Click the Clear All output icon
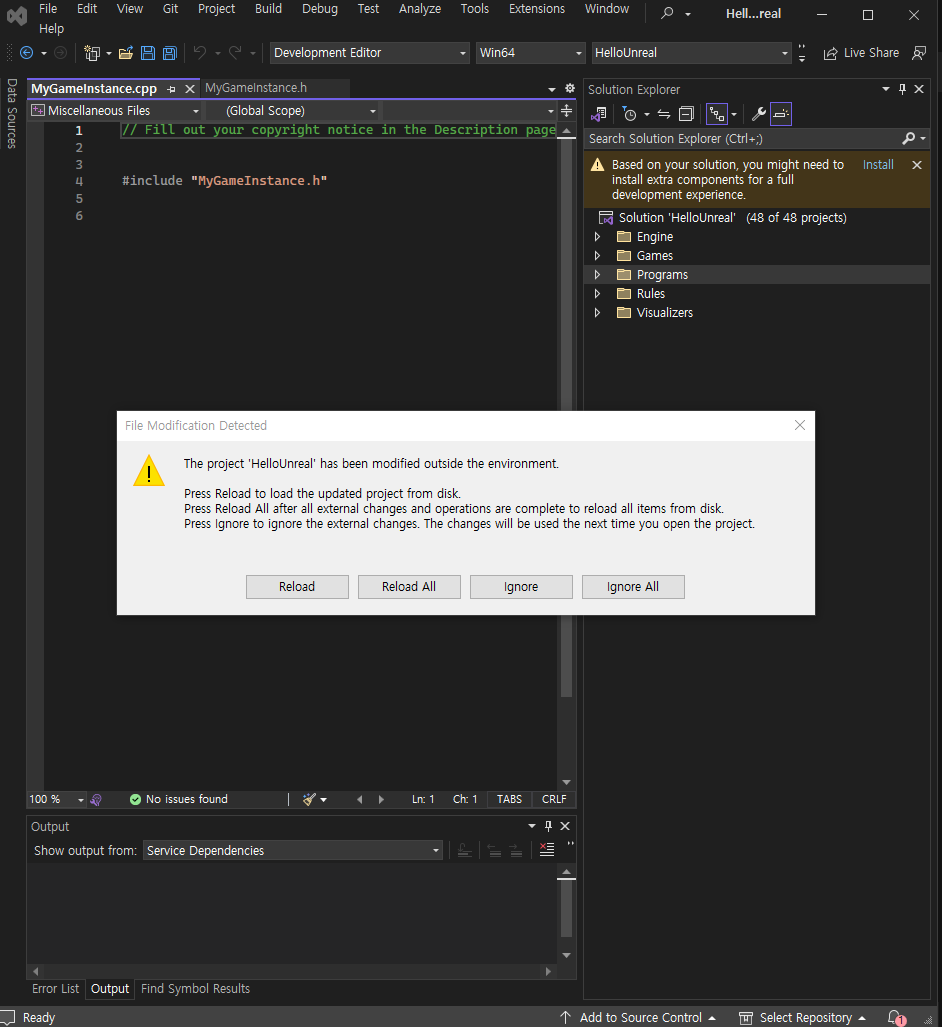The image size is (942, 1027). click(546, 850)
